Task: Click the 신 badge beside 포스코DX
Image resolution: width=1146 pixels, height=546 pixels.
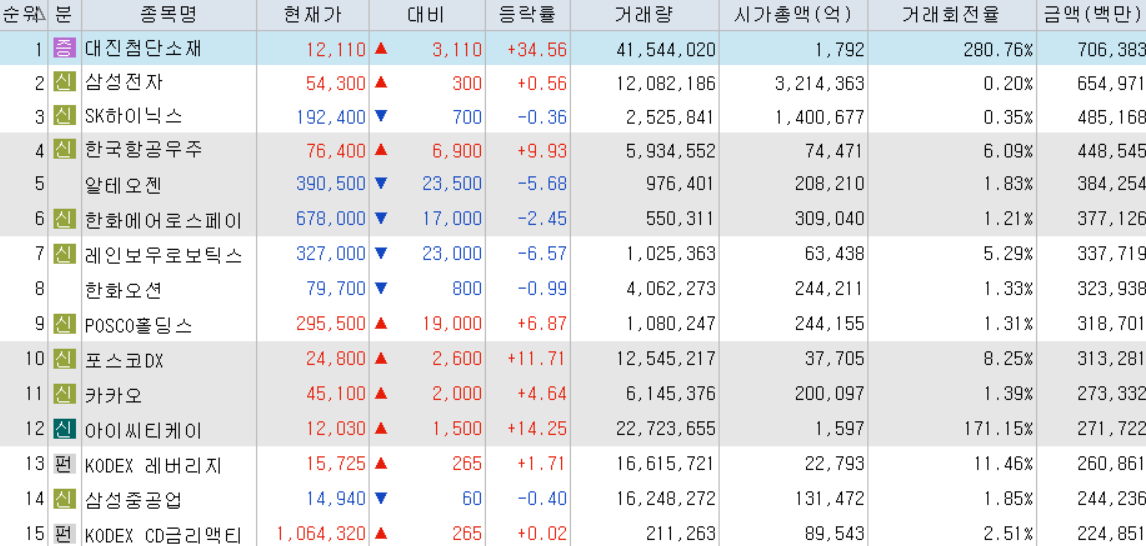Action: 64,358
